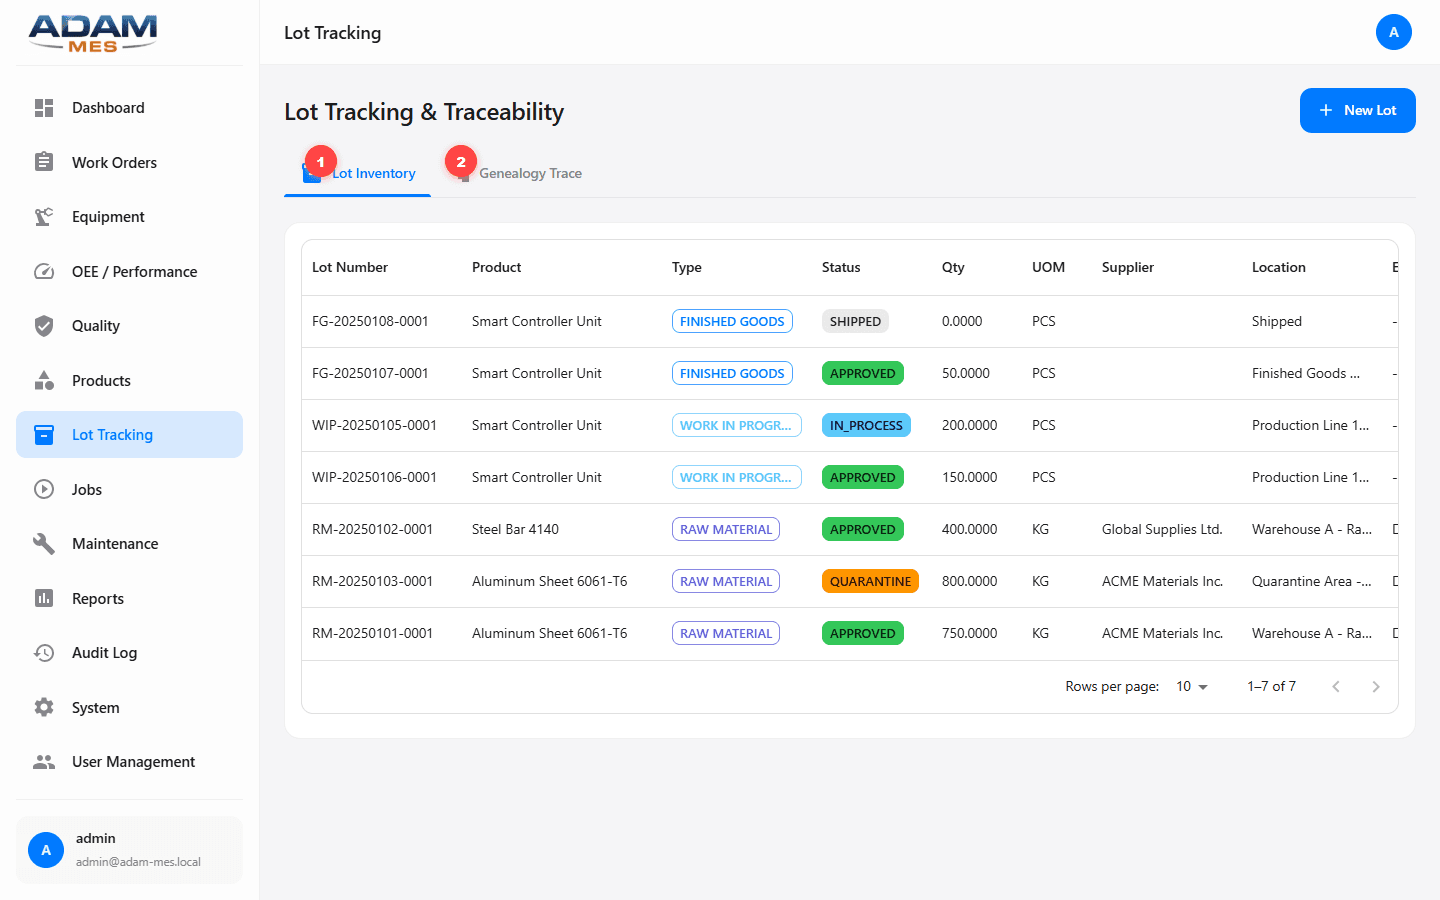Open the admin profile avatar

[x=1394, y=32]
